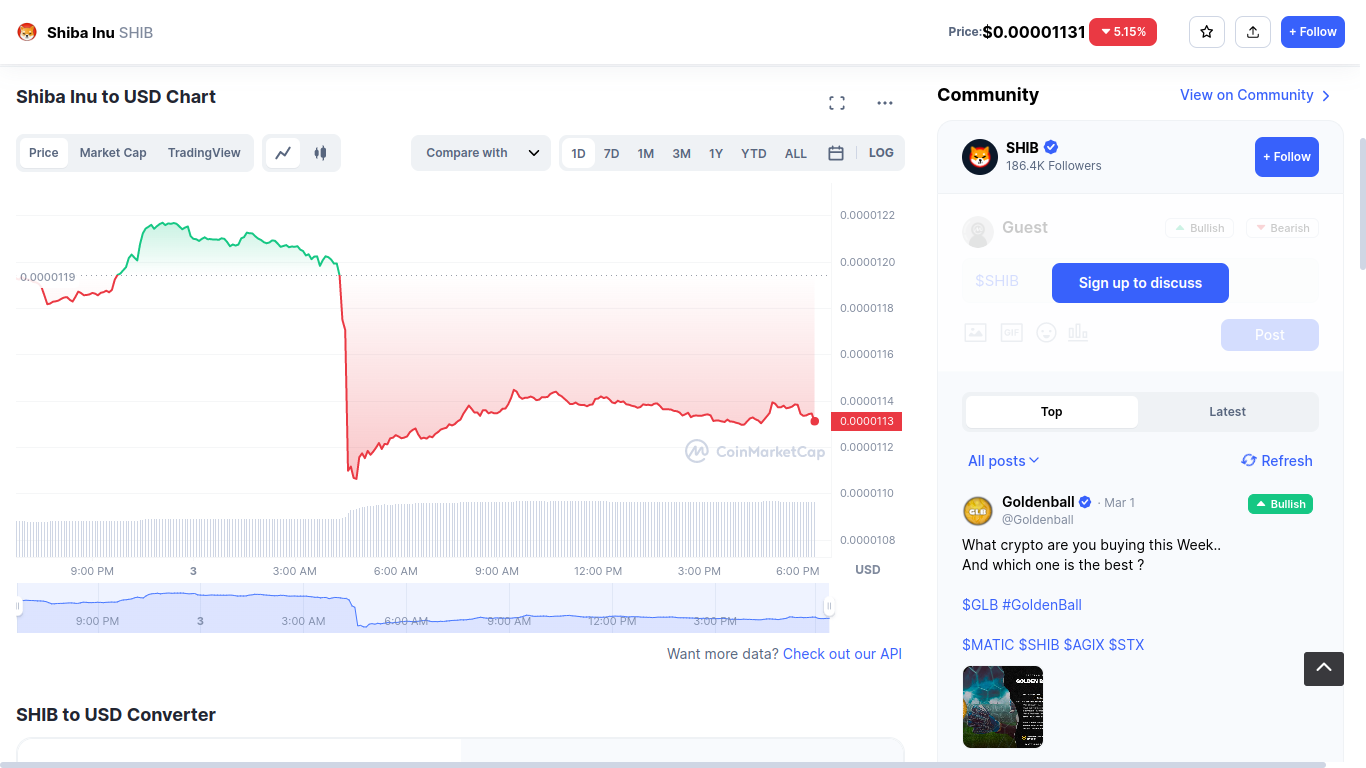Click the header Follow button

click(1312, 32)
